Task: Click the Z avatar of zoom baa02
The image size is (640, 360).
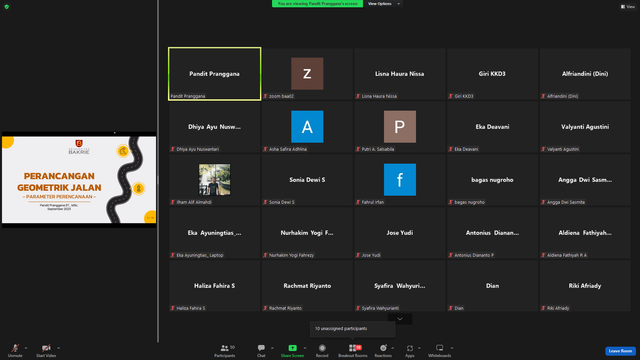Action: (307, 73)
